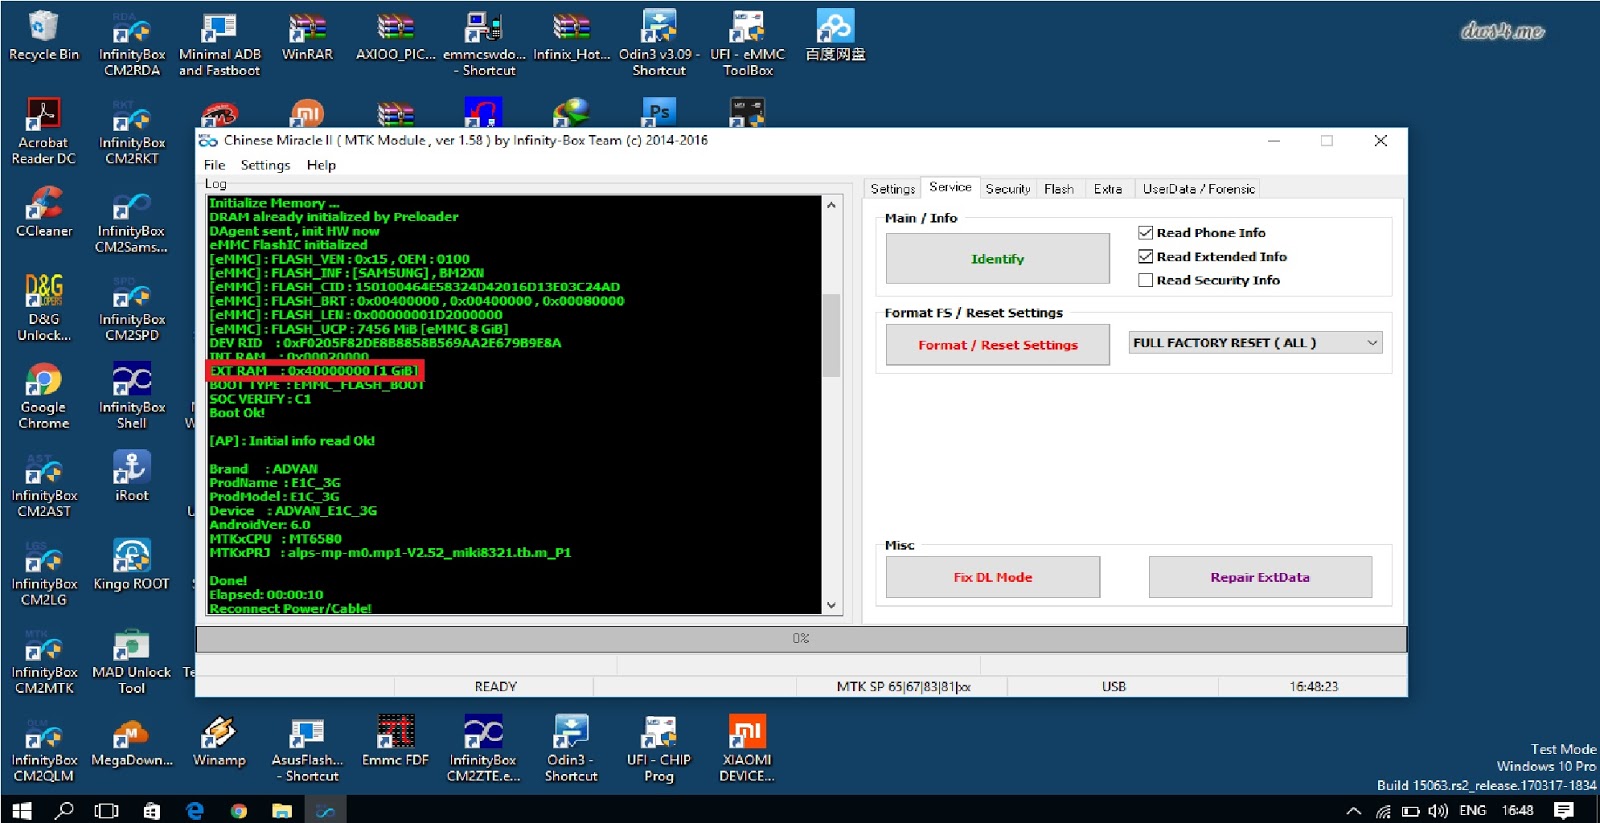
Task: Click log scrollbar down arrow
Action: [x=831, y=605]
